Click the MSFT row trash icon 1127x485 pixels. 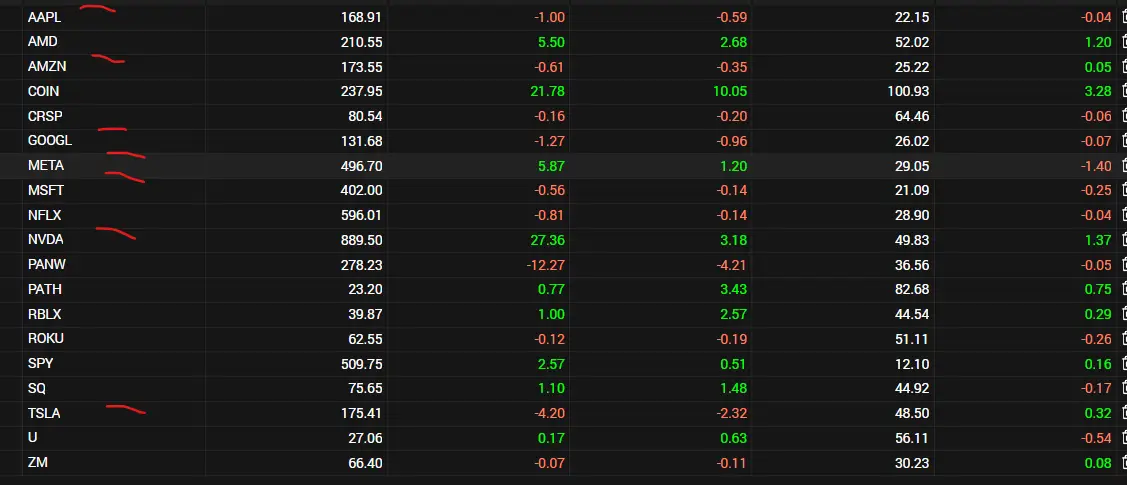(1124, 190)
